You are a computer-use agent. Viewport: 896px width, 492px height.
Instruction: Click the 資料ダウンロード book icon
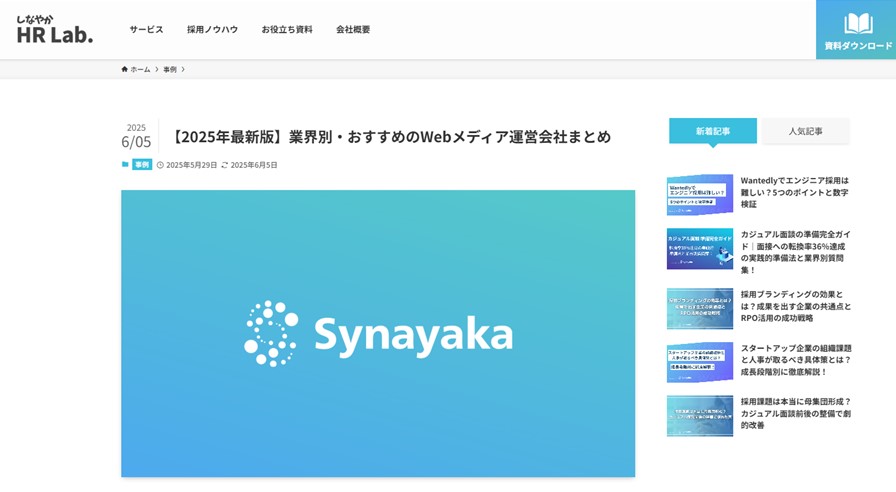pyautogui.click(x=858, y=23)
